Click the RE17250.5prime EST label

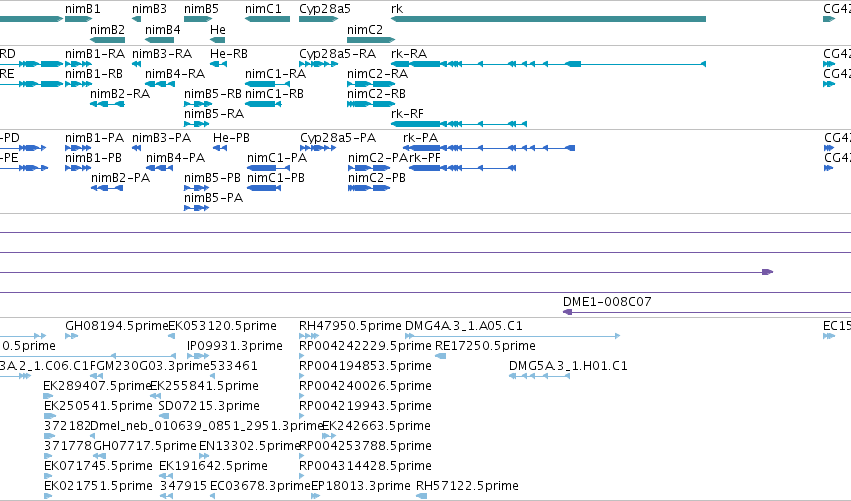[485, 346]
